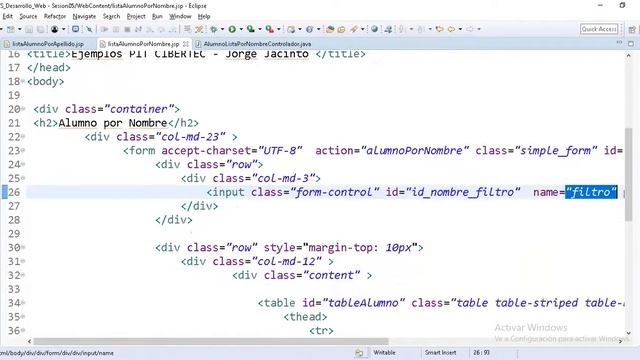The image size is (640, 360).
Task: Click the Open Task folder icon
Action: [341, 29]
